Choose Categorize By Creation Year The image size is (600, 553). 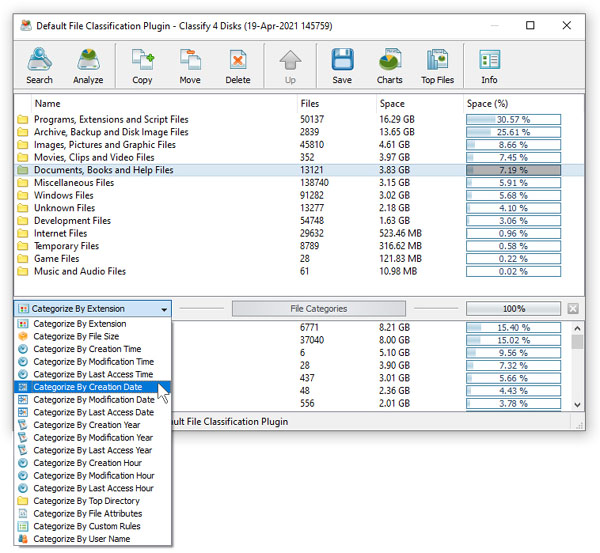pos(93,425)
